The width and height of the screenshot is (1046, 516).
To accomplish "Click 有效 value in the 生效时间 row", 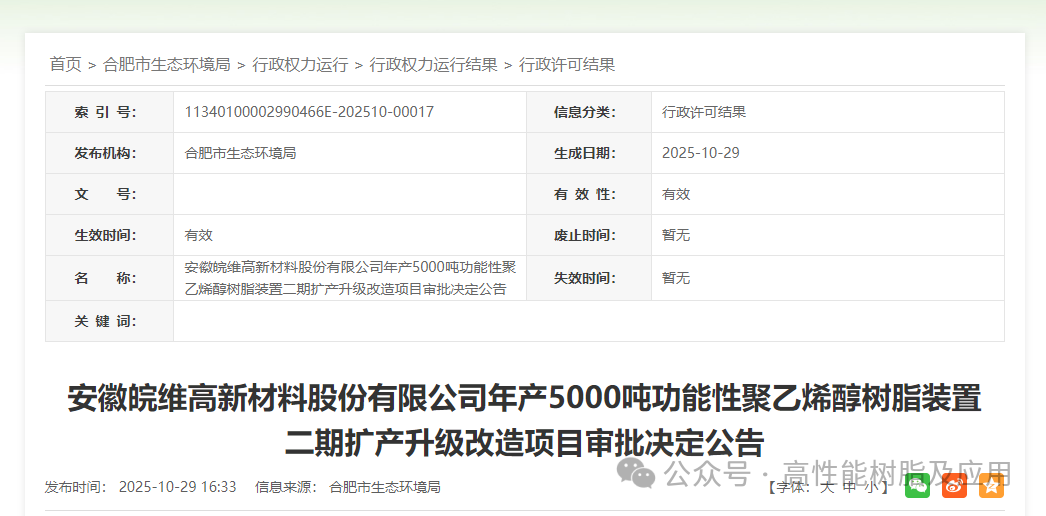I will pyautogui.click(x=198, y=235).
